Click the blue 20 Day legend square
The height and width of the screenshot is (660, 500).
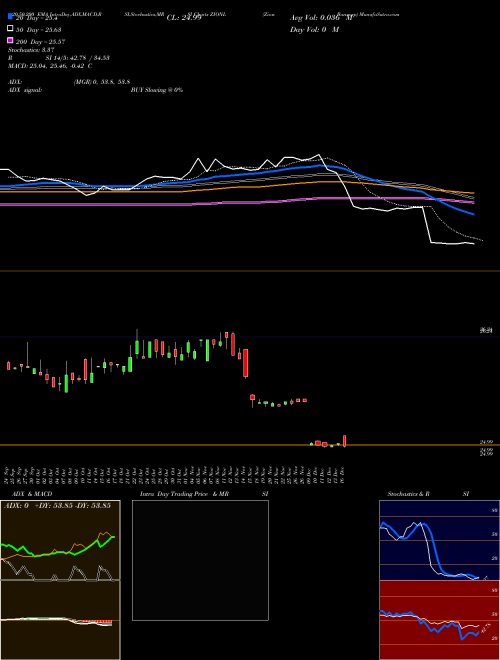10,16
